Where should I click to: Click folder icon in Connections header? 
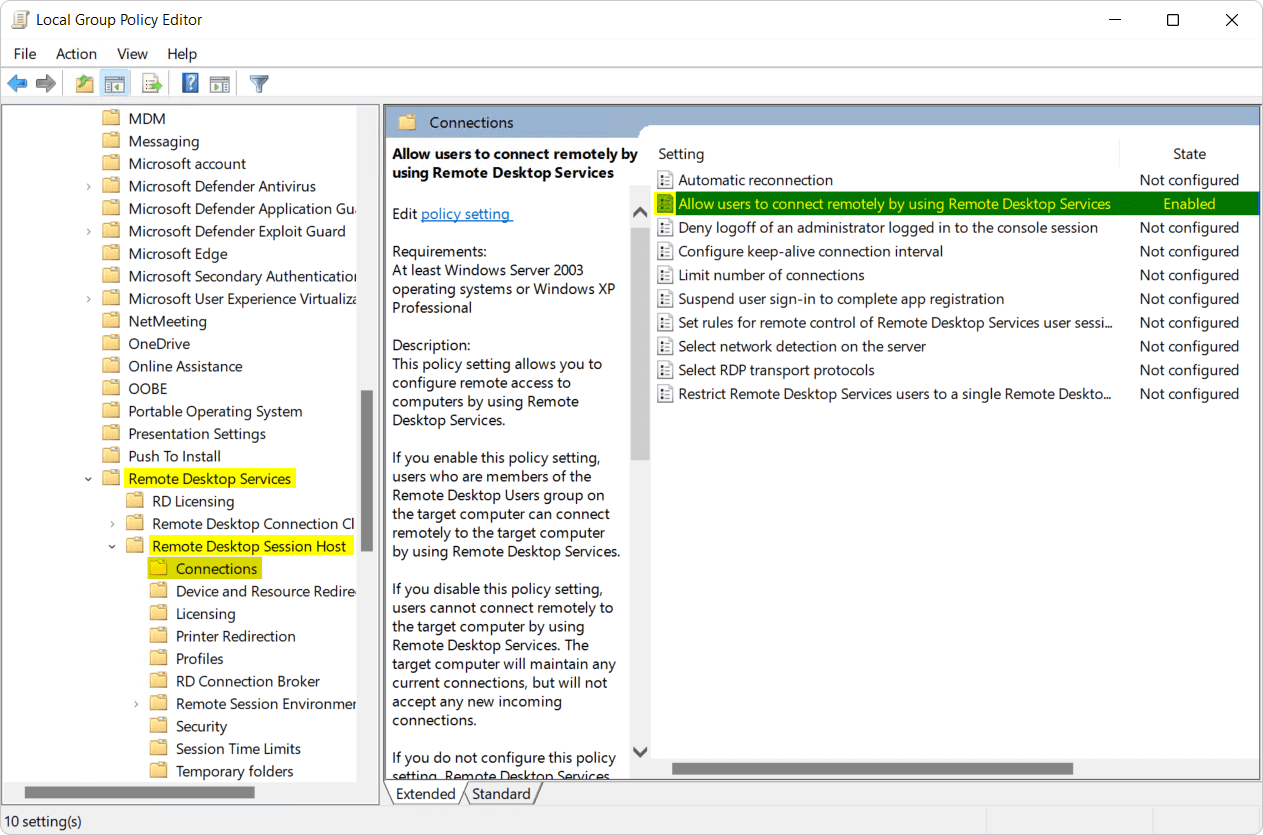click(407, 122)
